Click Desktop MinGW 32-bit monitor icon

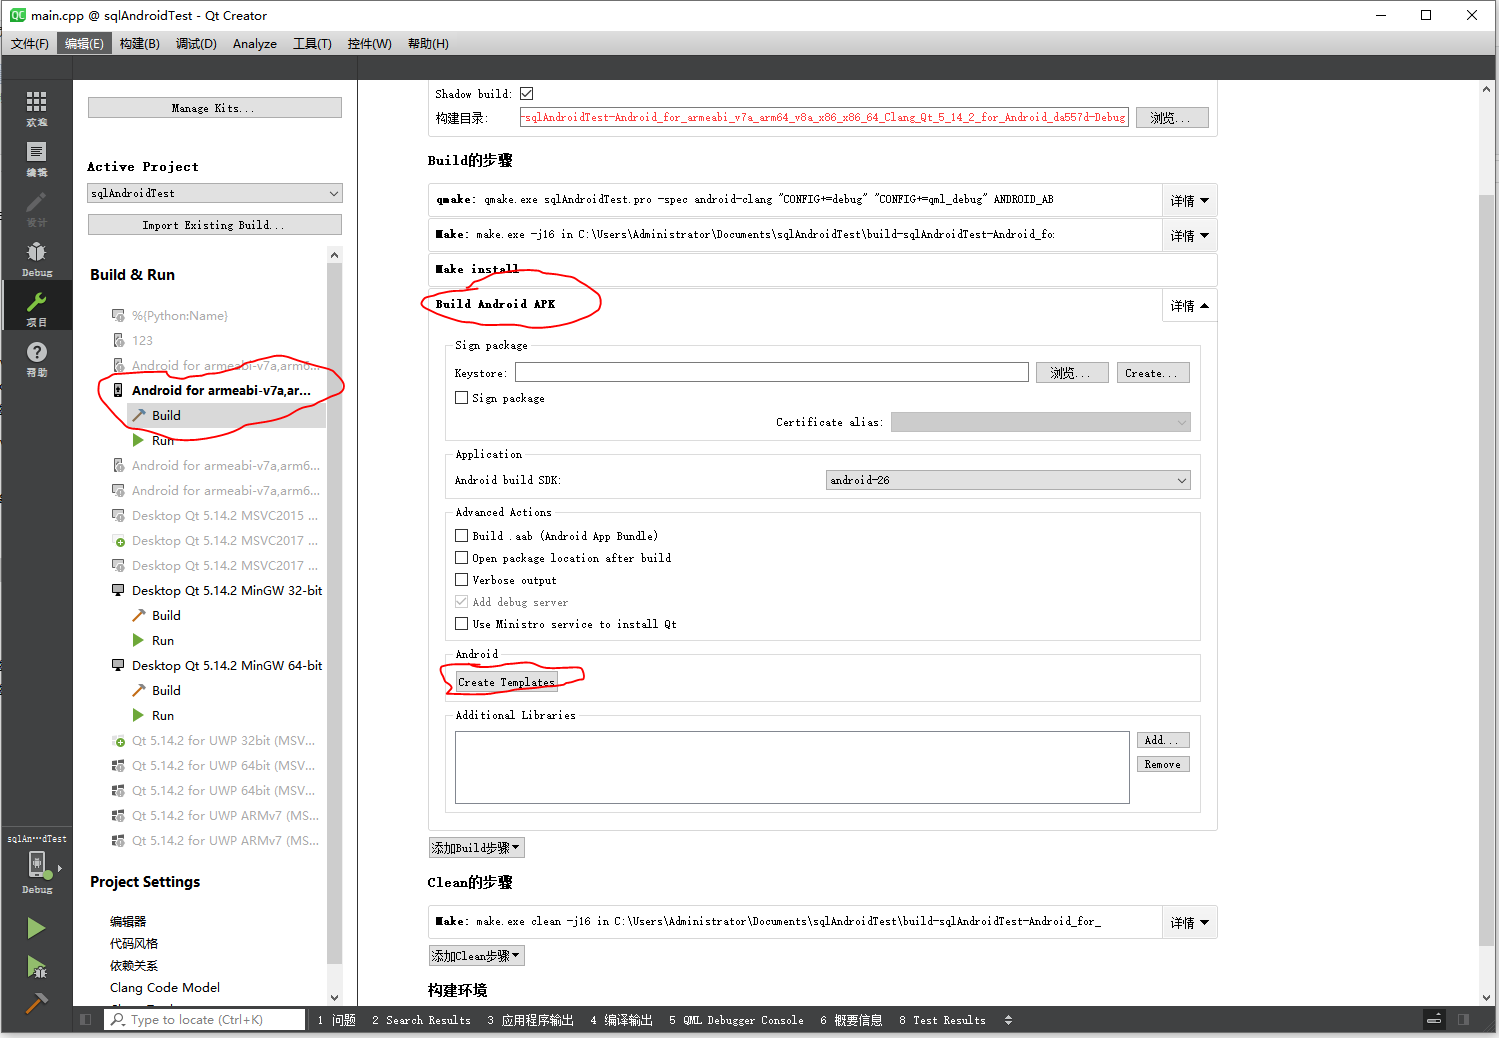tap(118, 590)
